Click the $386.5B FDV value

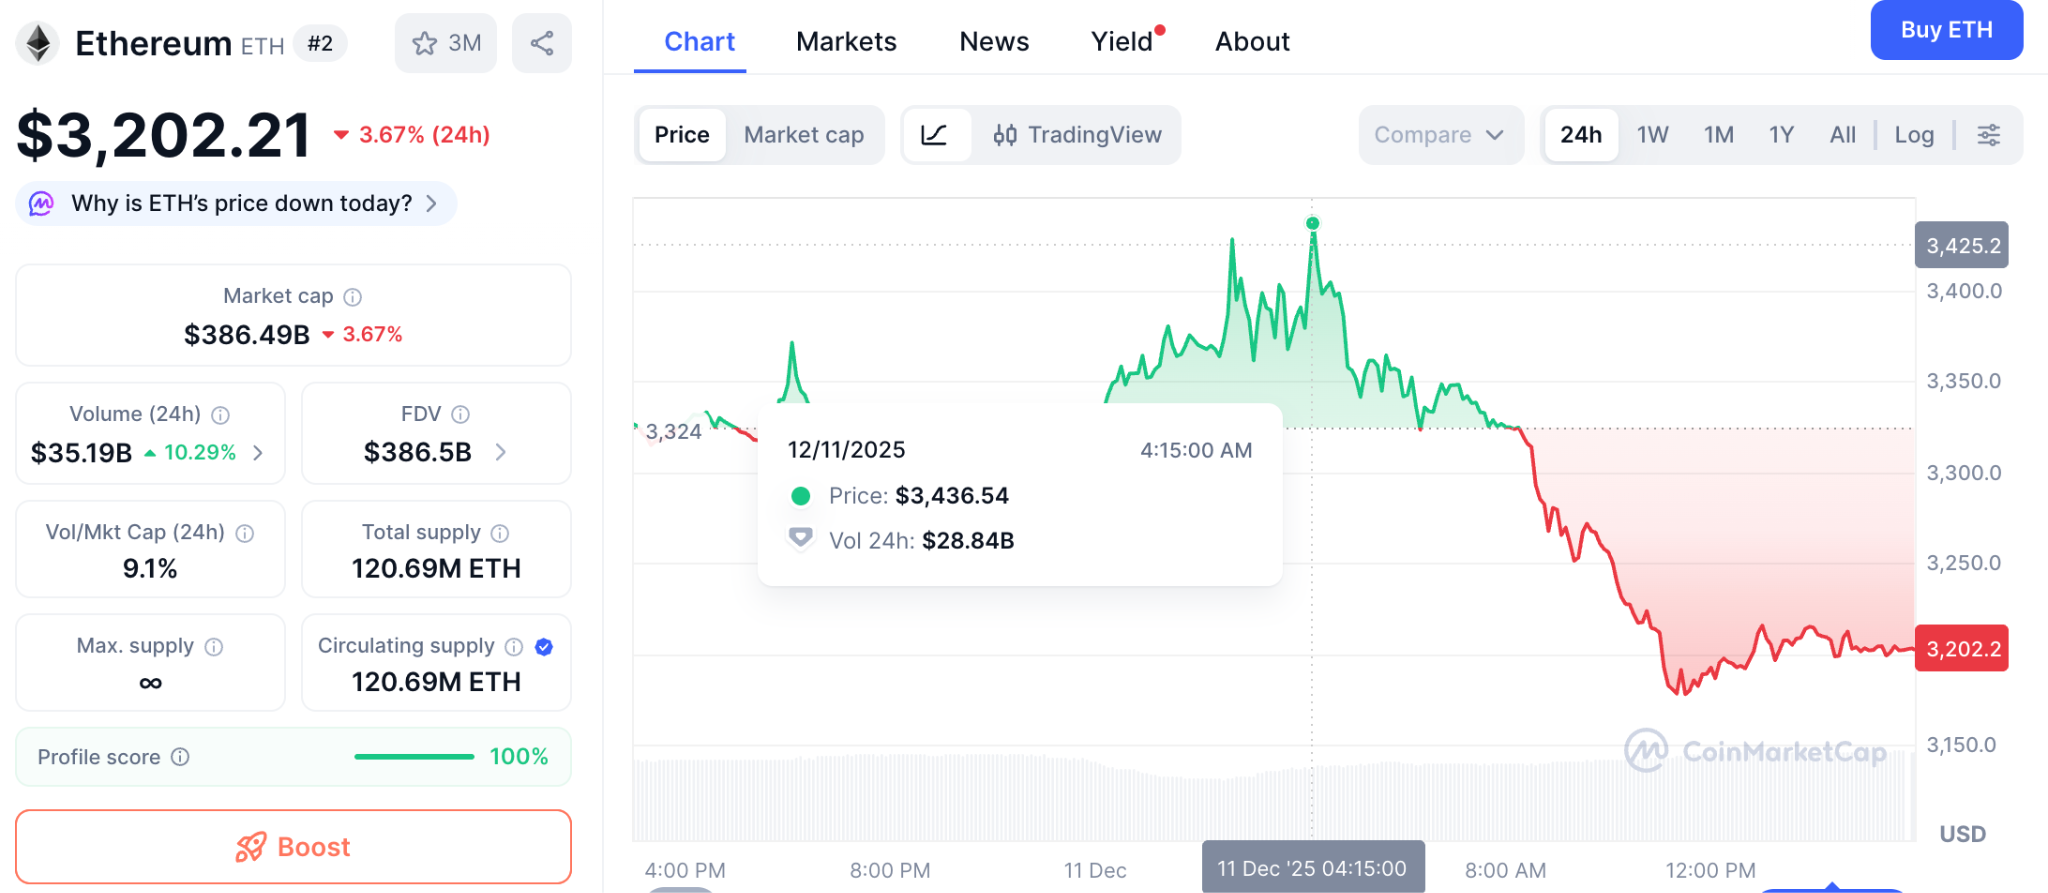coord(418,453)
